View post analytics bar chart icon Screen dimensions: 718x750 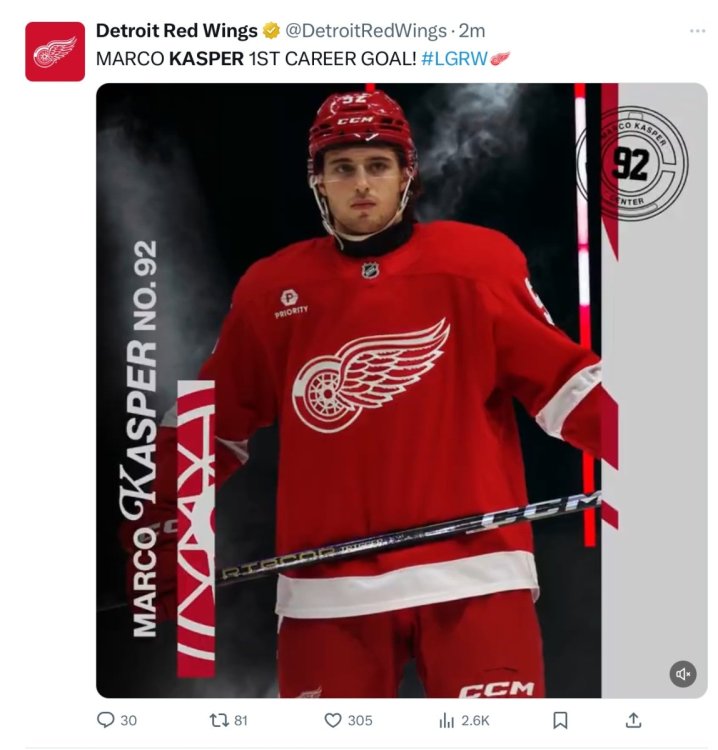tap(446, 720)
